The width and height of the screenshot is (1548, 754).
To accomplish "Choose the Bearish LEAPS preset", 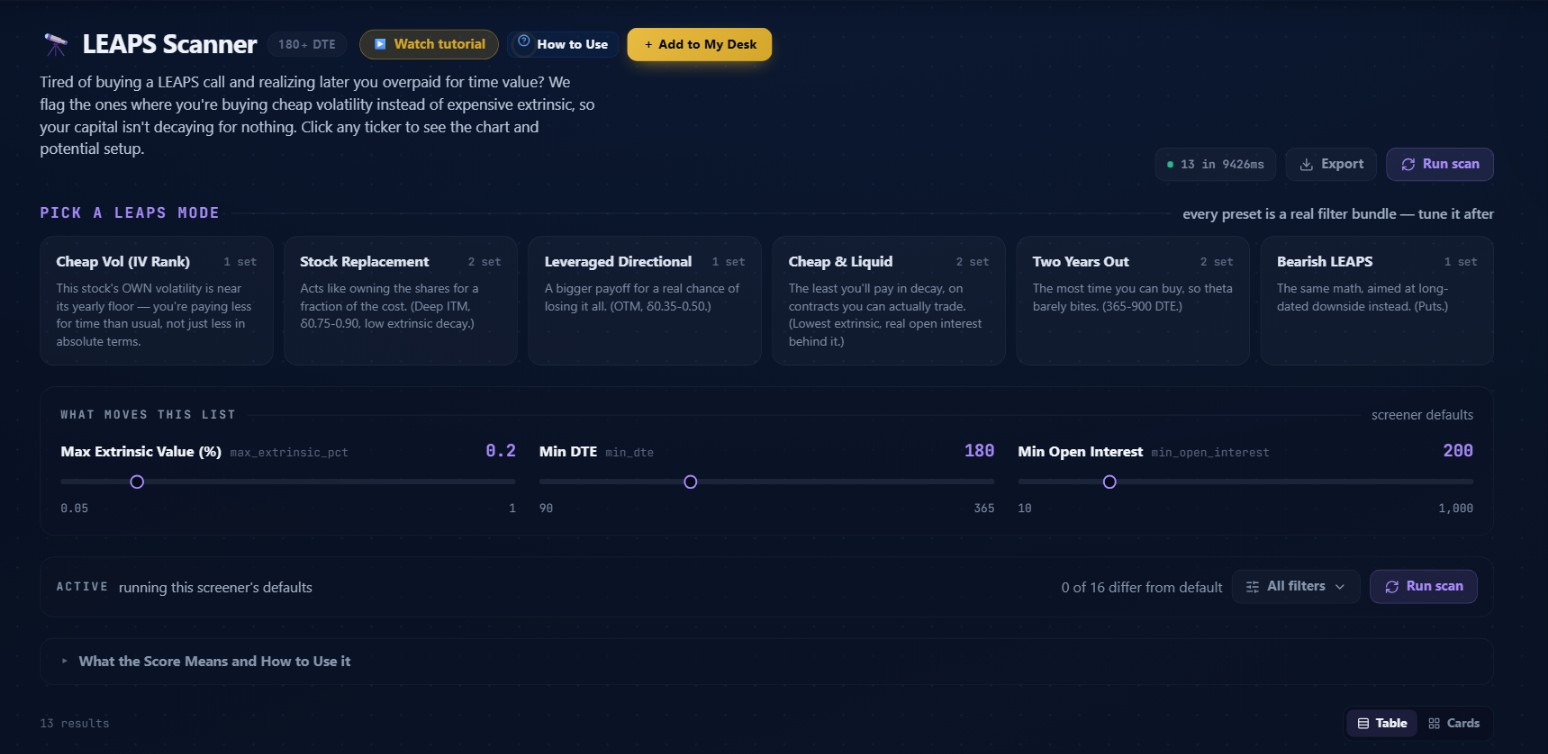I will tap(1377, 301).
